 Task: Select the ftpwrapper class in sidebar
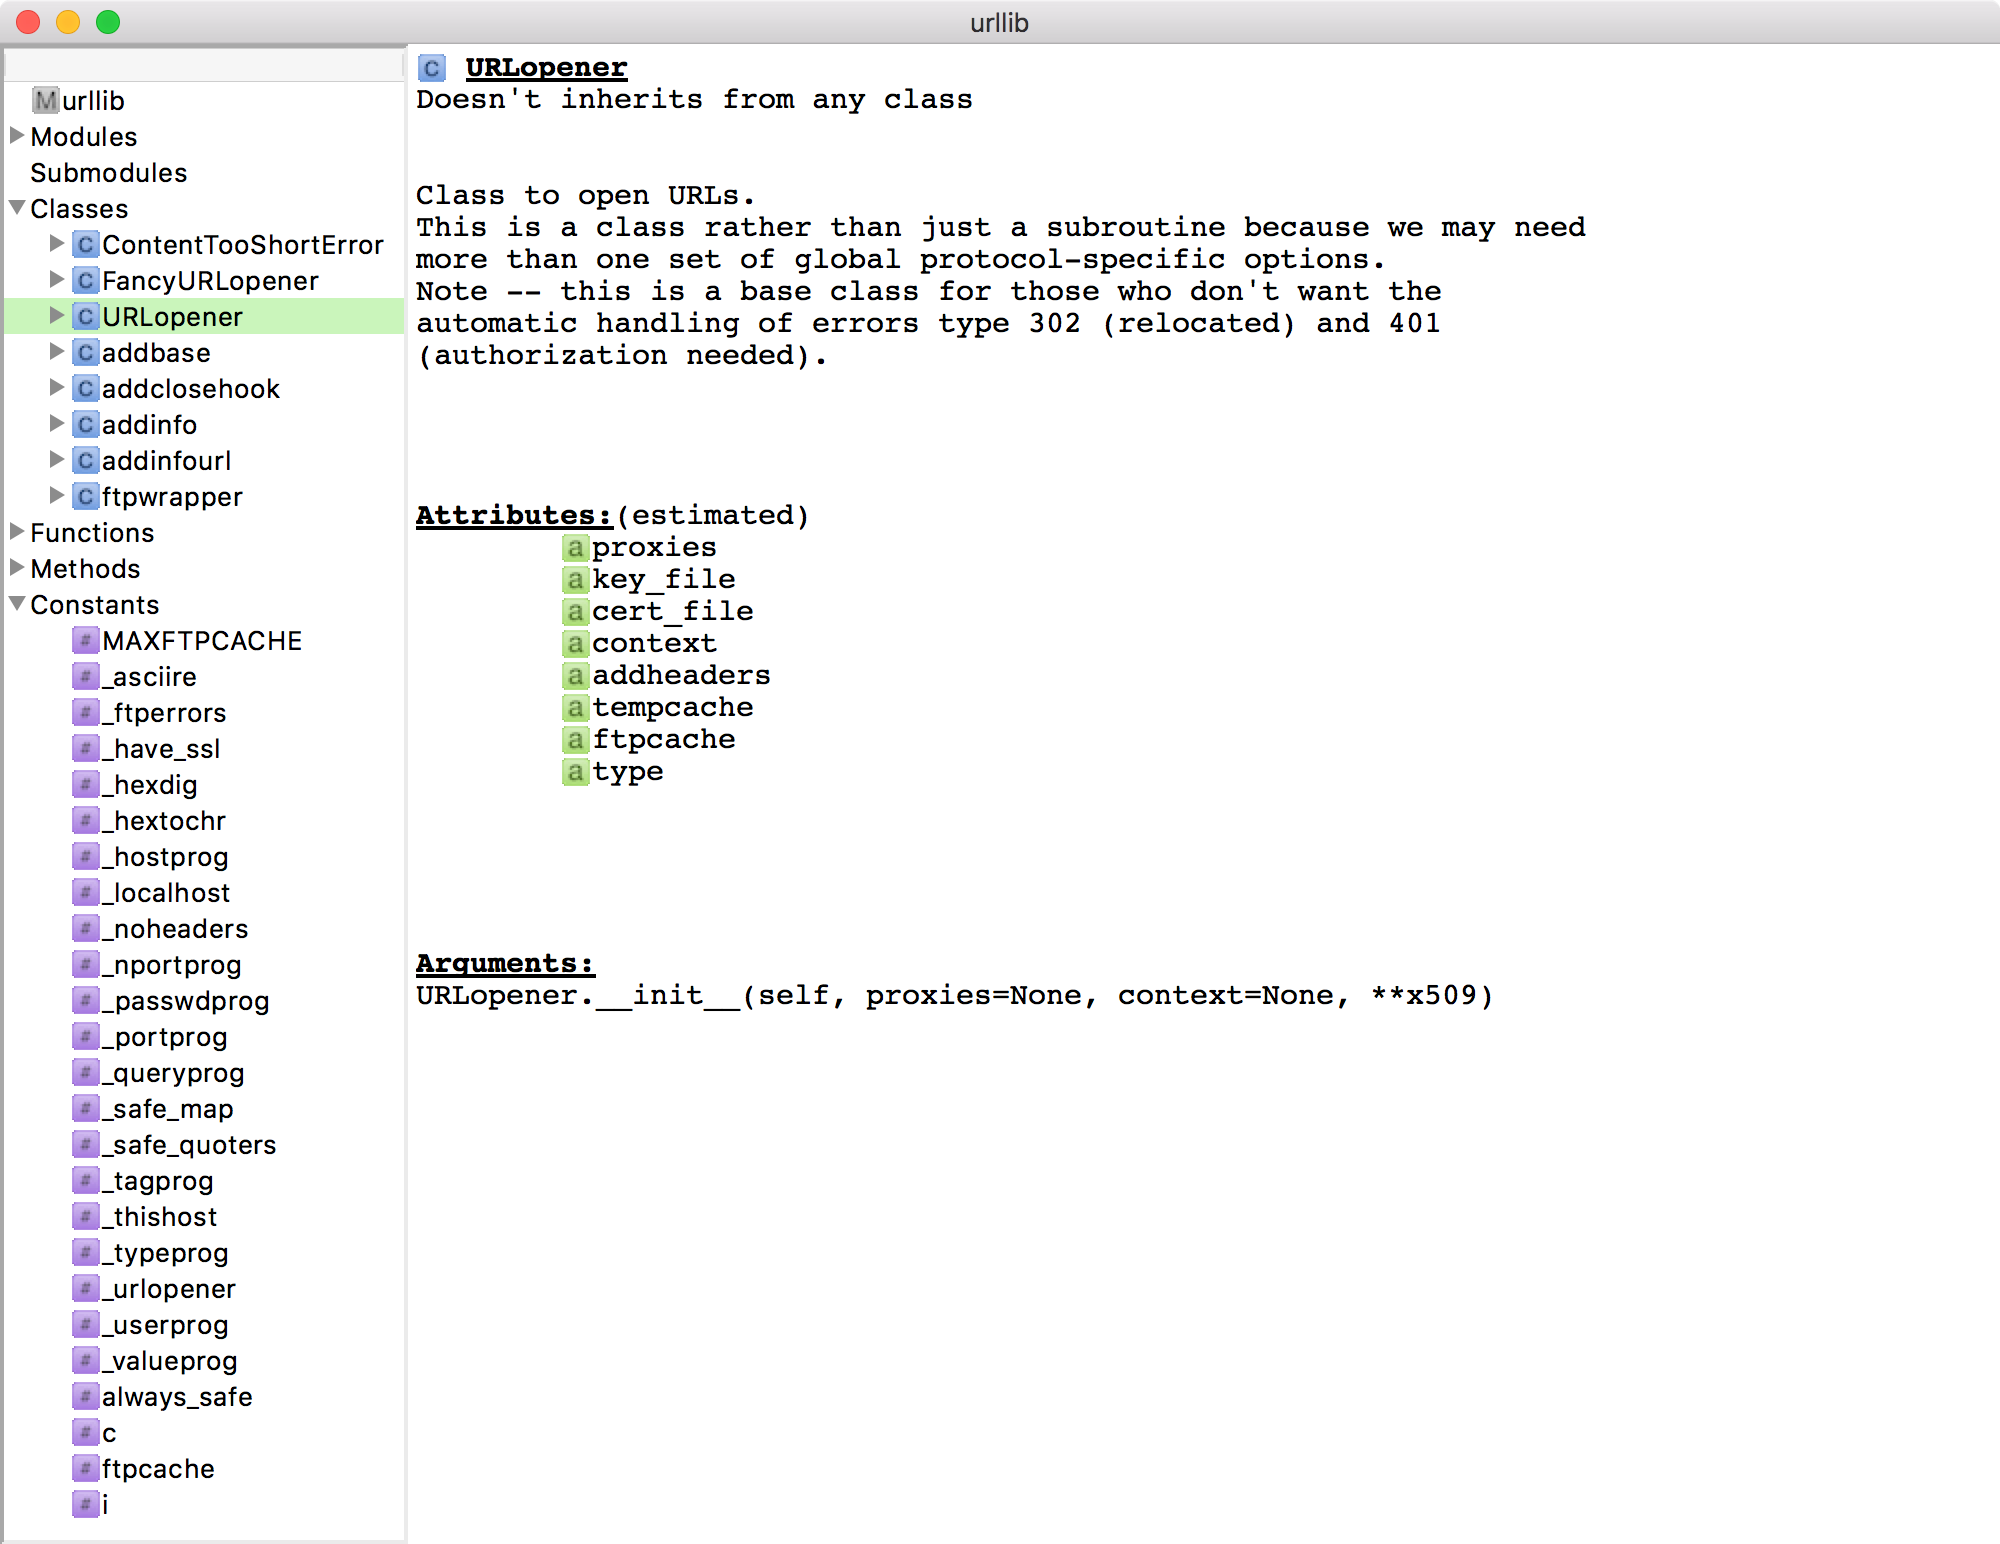click(x=171, y=496)
